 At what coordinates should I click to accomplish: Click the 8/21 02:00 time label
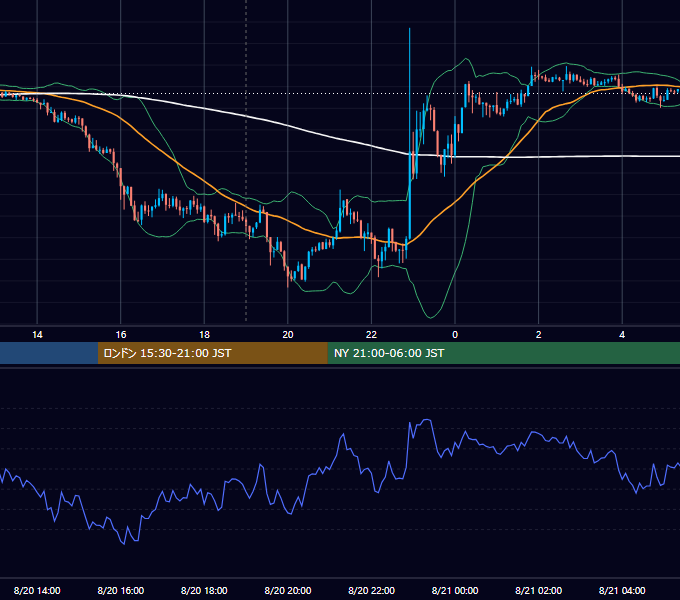(539, 590)
